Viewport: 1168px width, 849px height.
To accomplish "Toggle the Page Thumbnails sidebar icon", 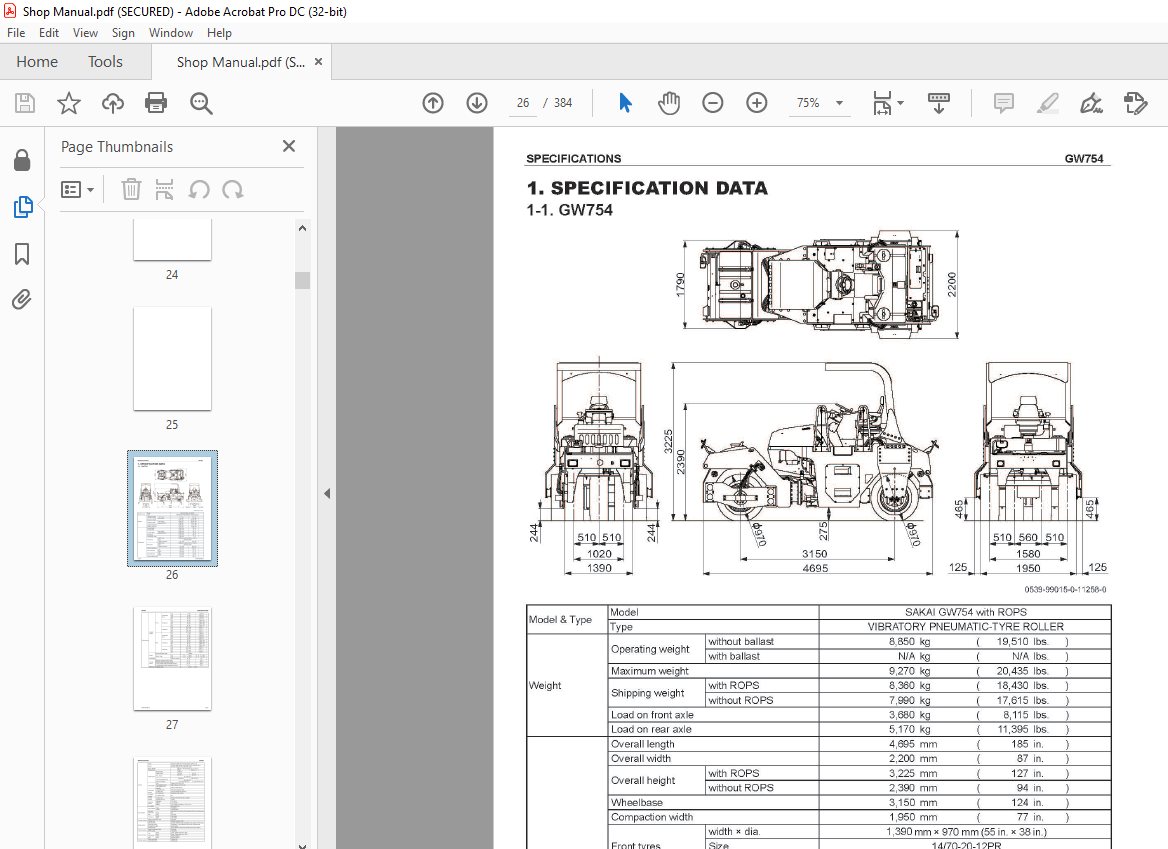I will click(22, 207).
